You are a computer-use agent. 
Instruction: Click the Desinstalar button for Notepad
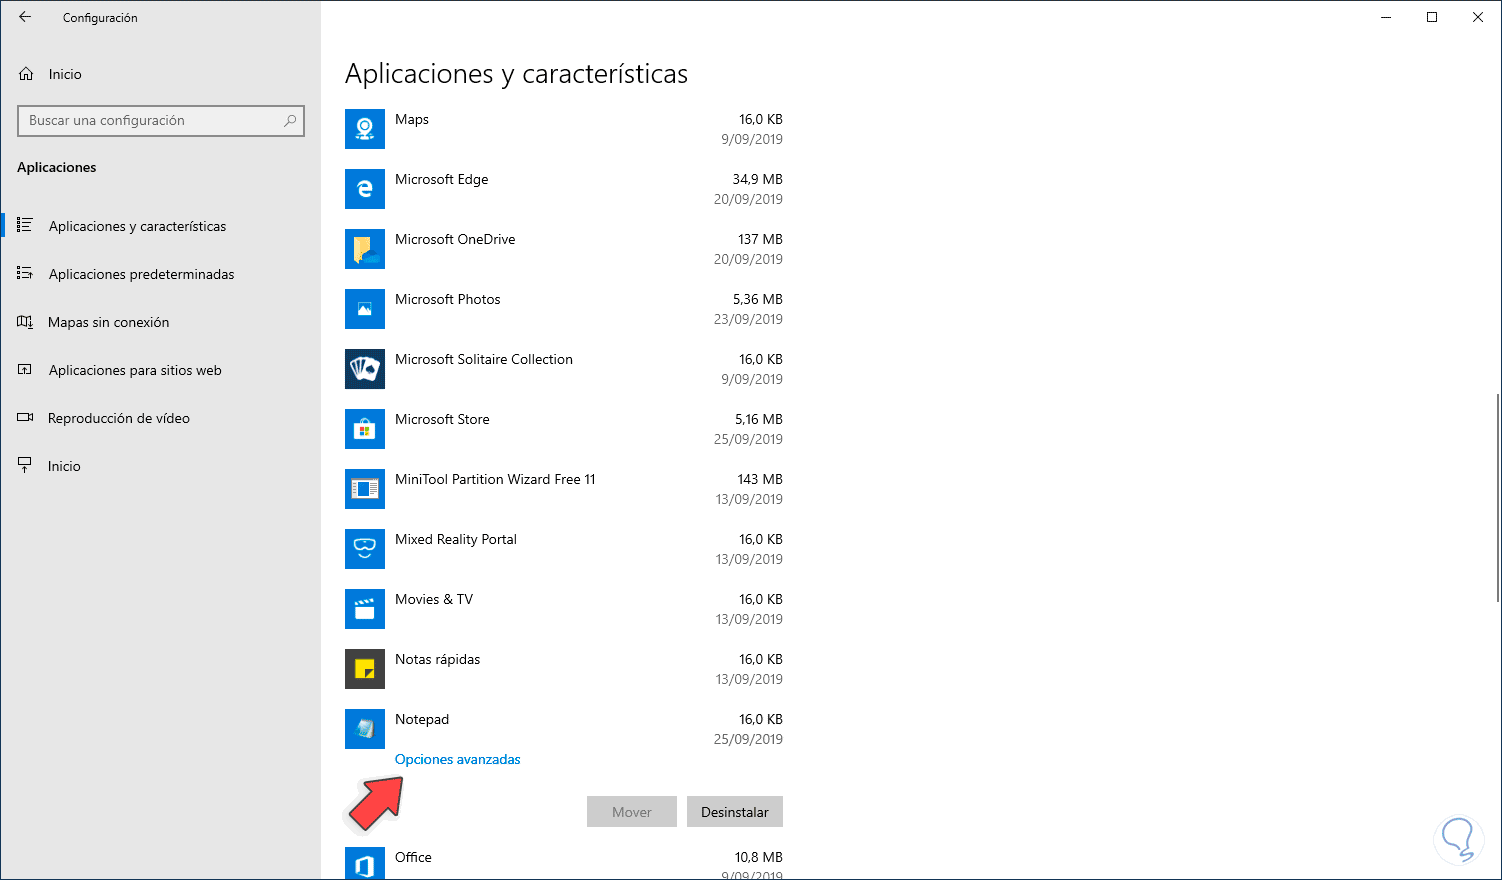[x=735, y=812]
